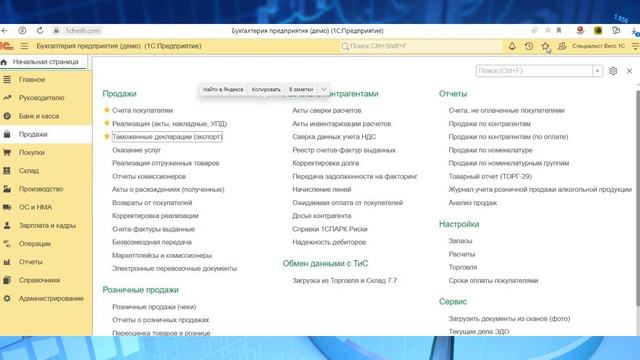Image resolution: width=640 pixels, height=360 pixels.
Task: Open Товарный отчет (ТОРГ-29)
Action: (490, 176)
